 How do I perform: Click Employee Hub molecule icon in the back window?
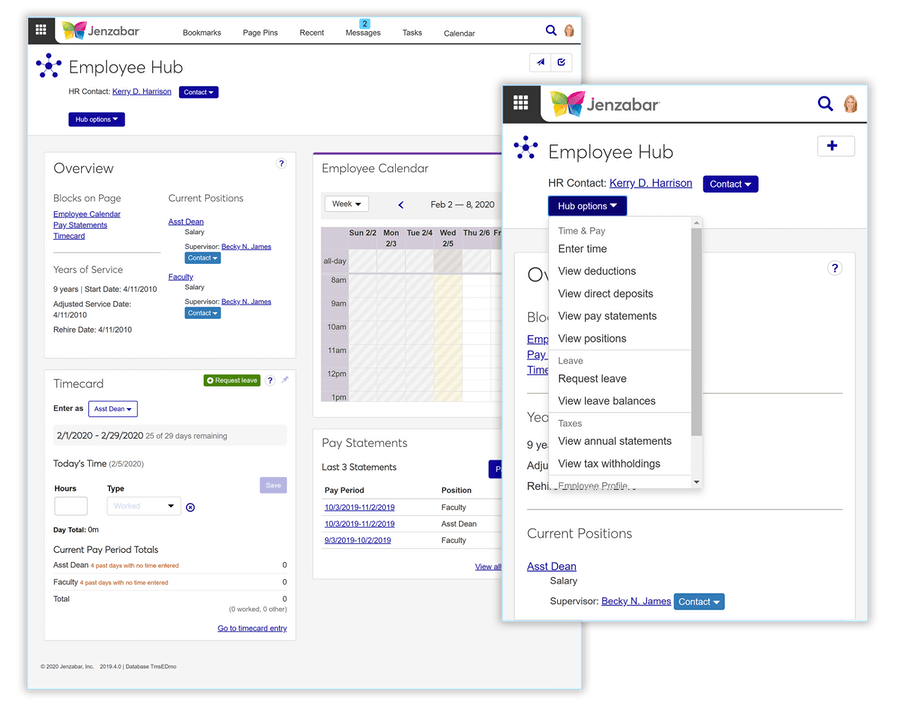point(49,66)
